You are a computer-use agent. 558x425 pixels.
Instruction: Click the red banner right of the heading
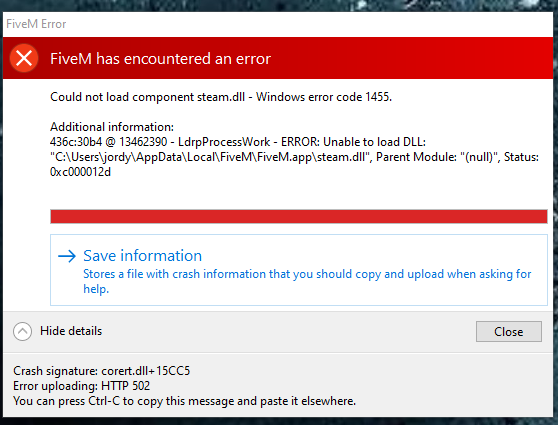coord(412,58)
